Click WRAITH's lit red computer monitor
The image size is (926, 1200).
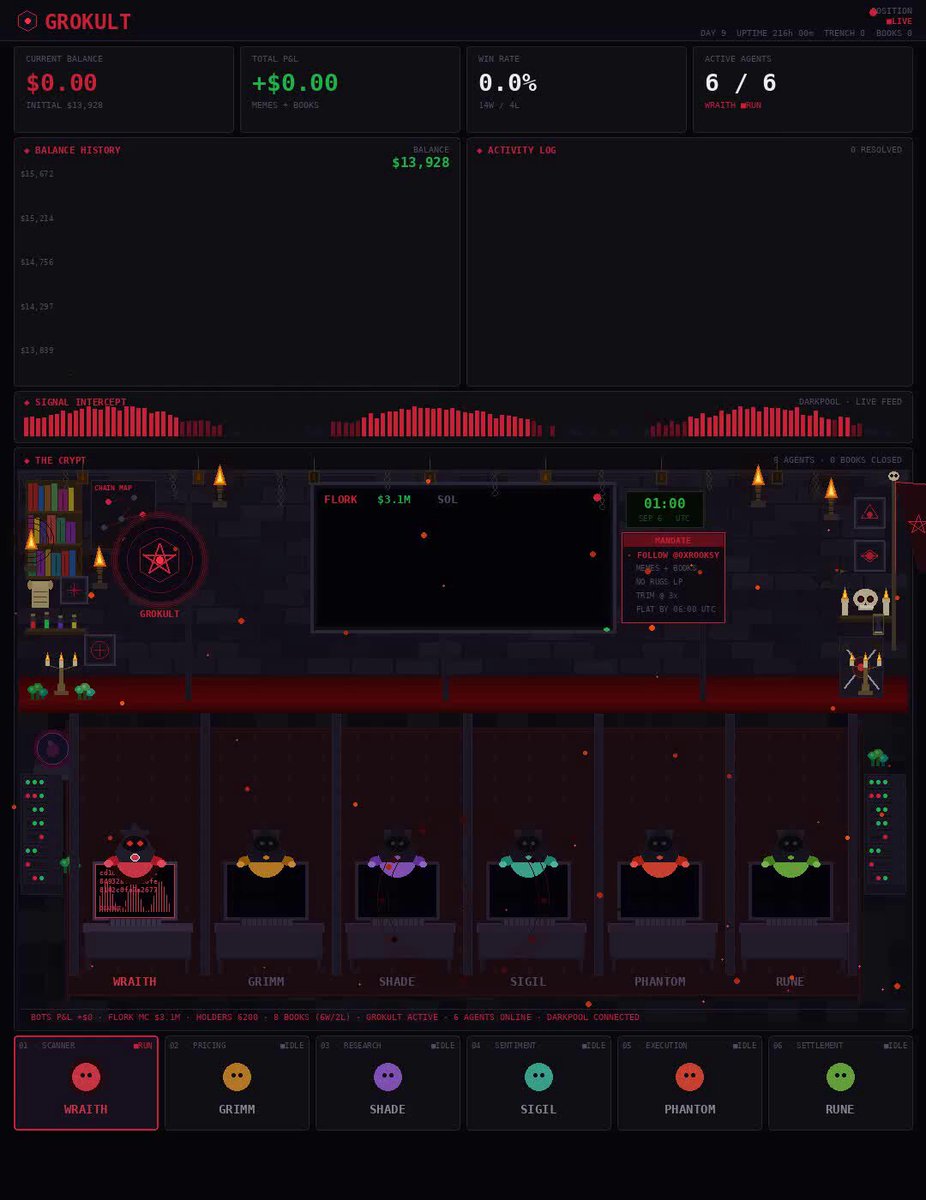135,891
